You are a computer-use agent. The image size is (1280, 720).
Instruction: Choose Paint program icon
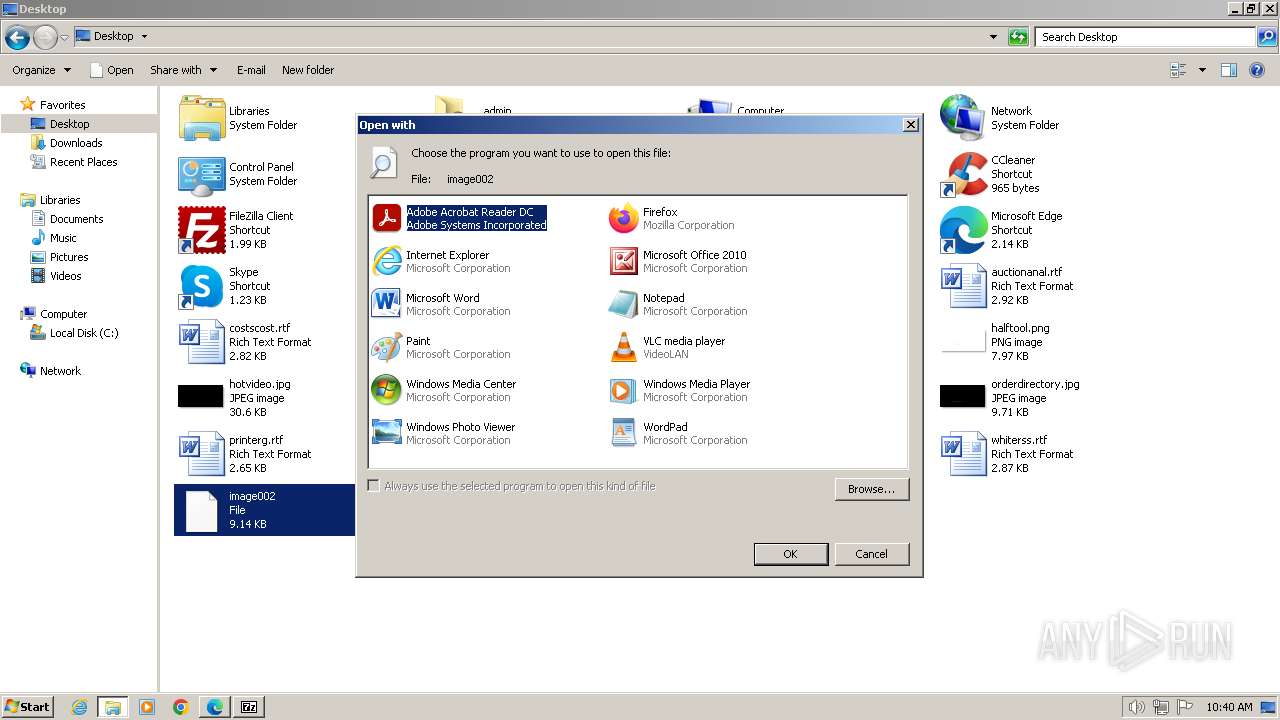point(387,347)
